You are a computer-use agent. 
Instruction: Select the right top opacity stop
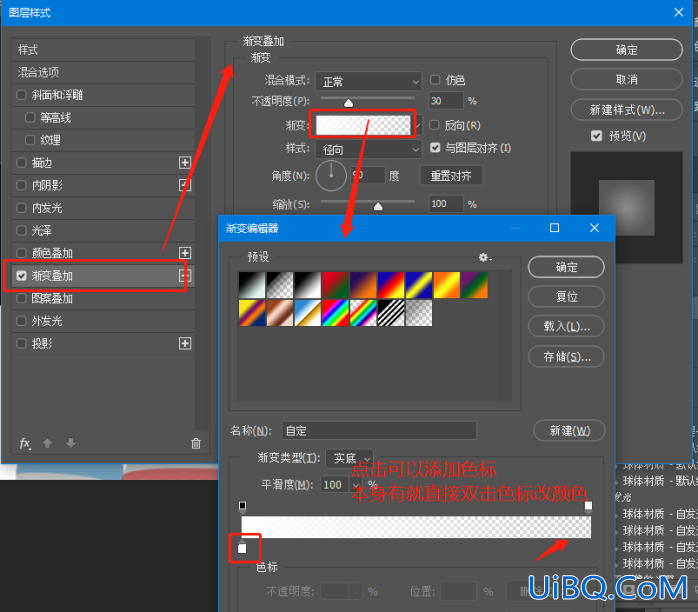588,506
